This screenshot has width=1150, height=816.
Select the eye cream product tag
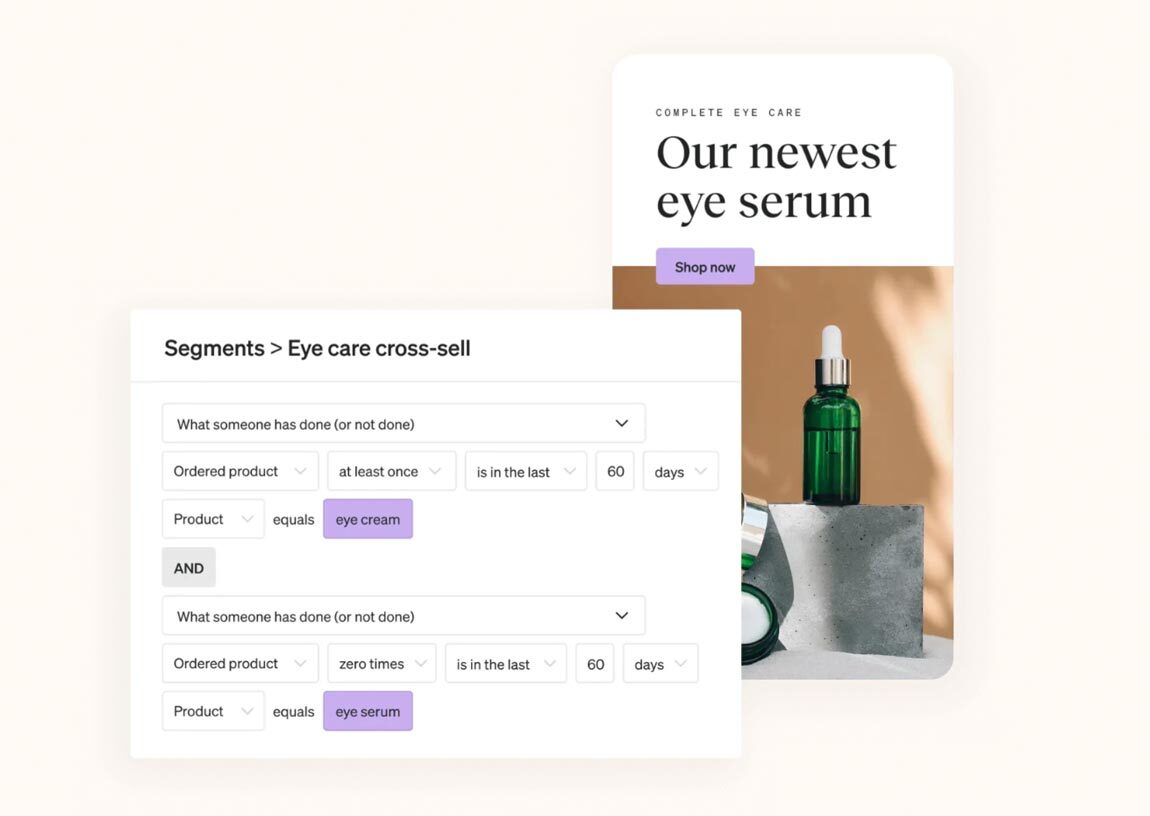click(x=367, y=519)
